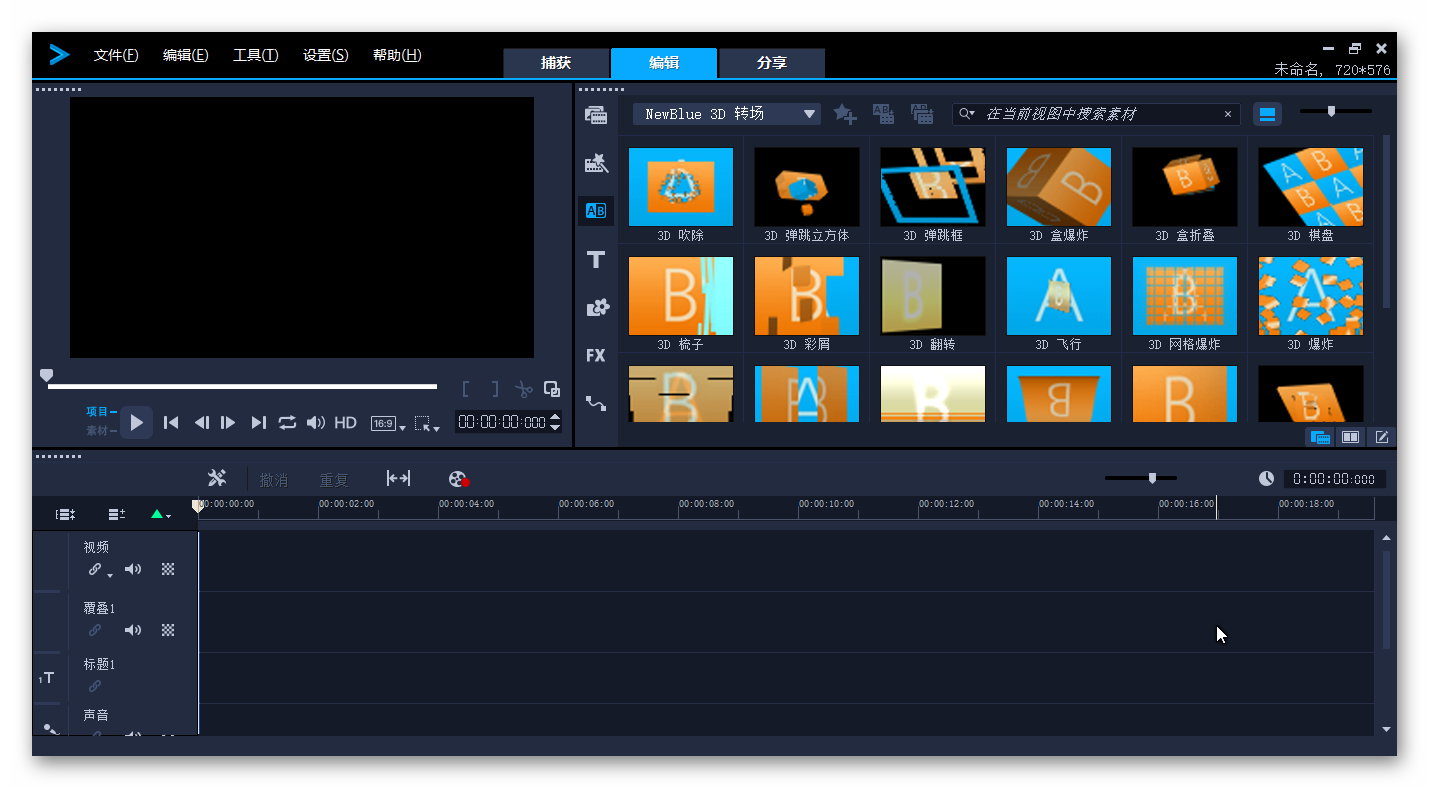Screen dimensions: 1429x788
Task: Toggle HD preview mode
Action: coord(345,423)
